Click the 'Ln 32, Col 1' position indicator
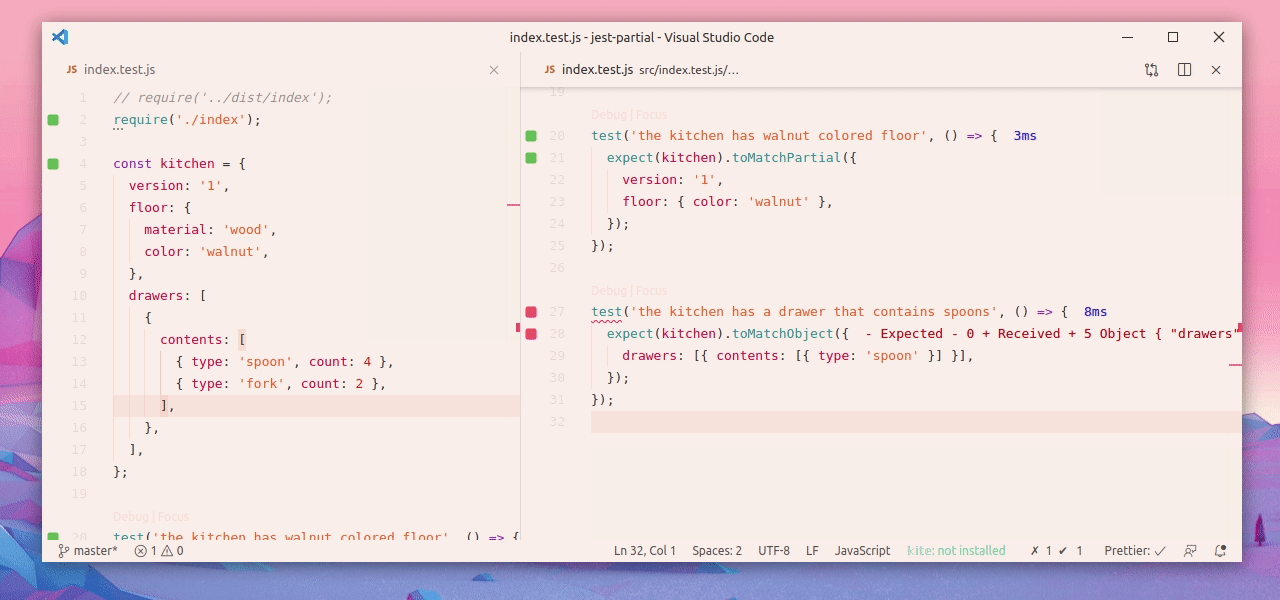Image resolution: width=1280 pixels, height=600 pixels. point(645,550)
